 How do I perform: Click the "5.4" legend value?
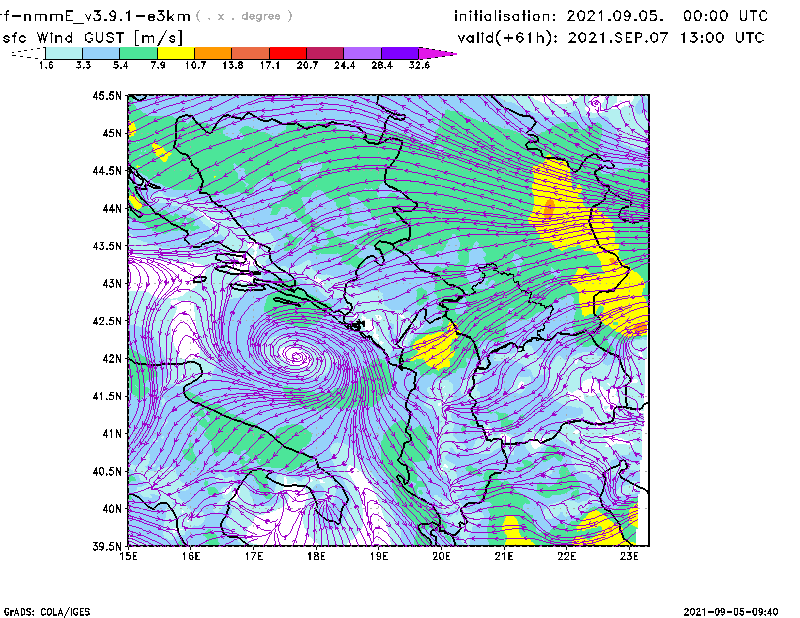tap(120, 65)
